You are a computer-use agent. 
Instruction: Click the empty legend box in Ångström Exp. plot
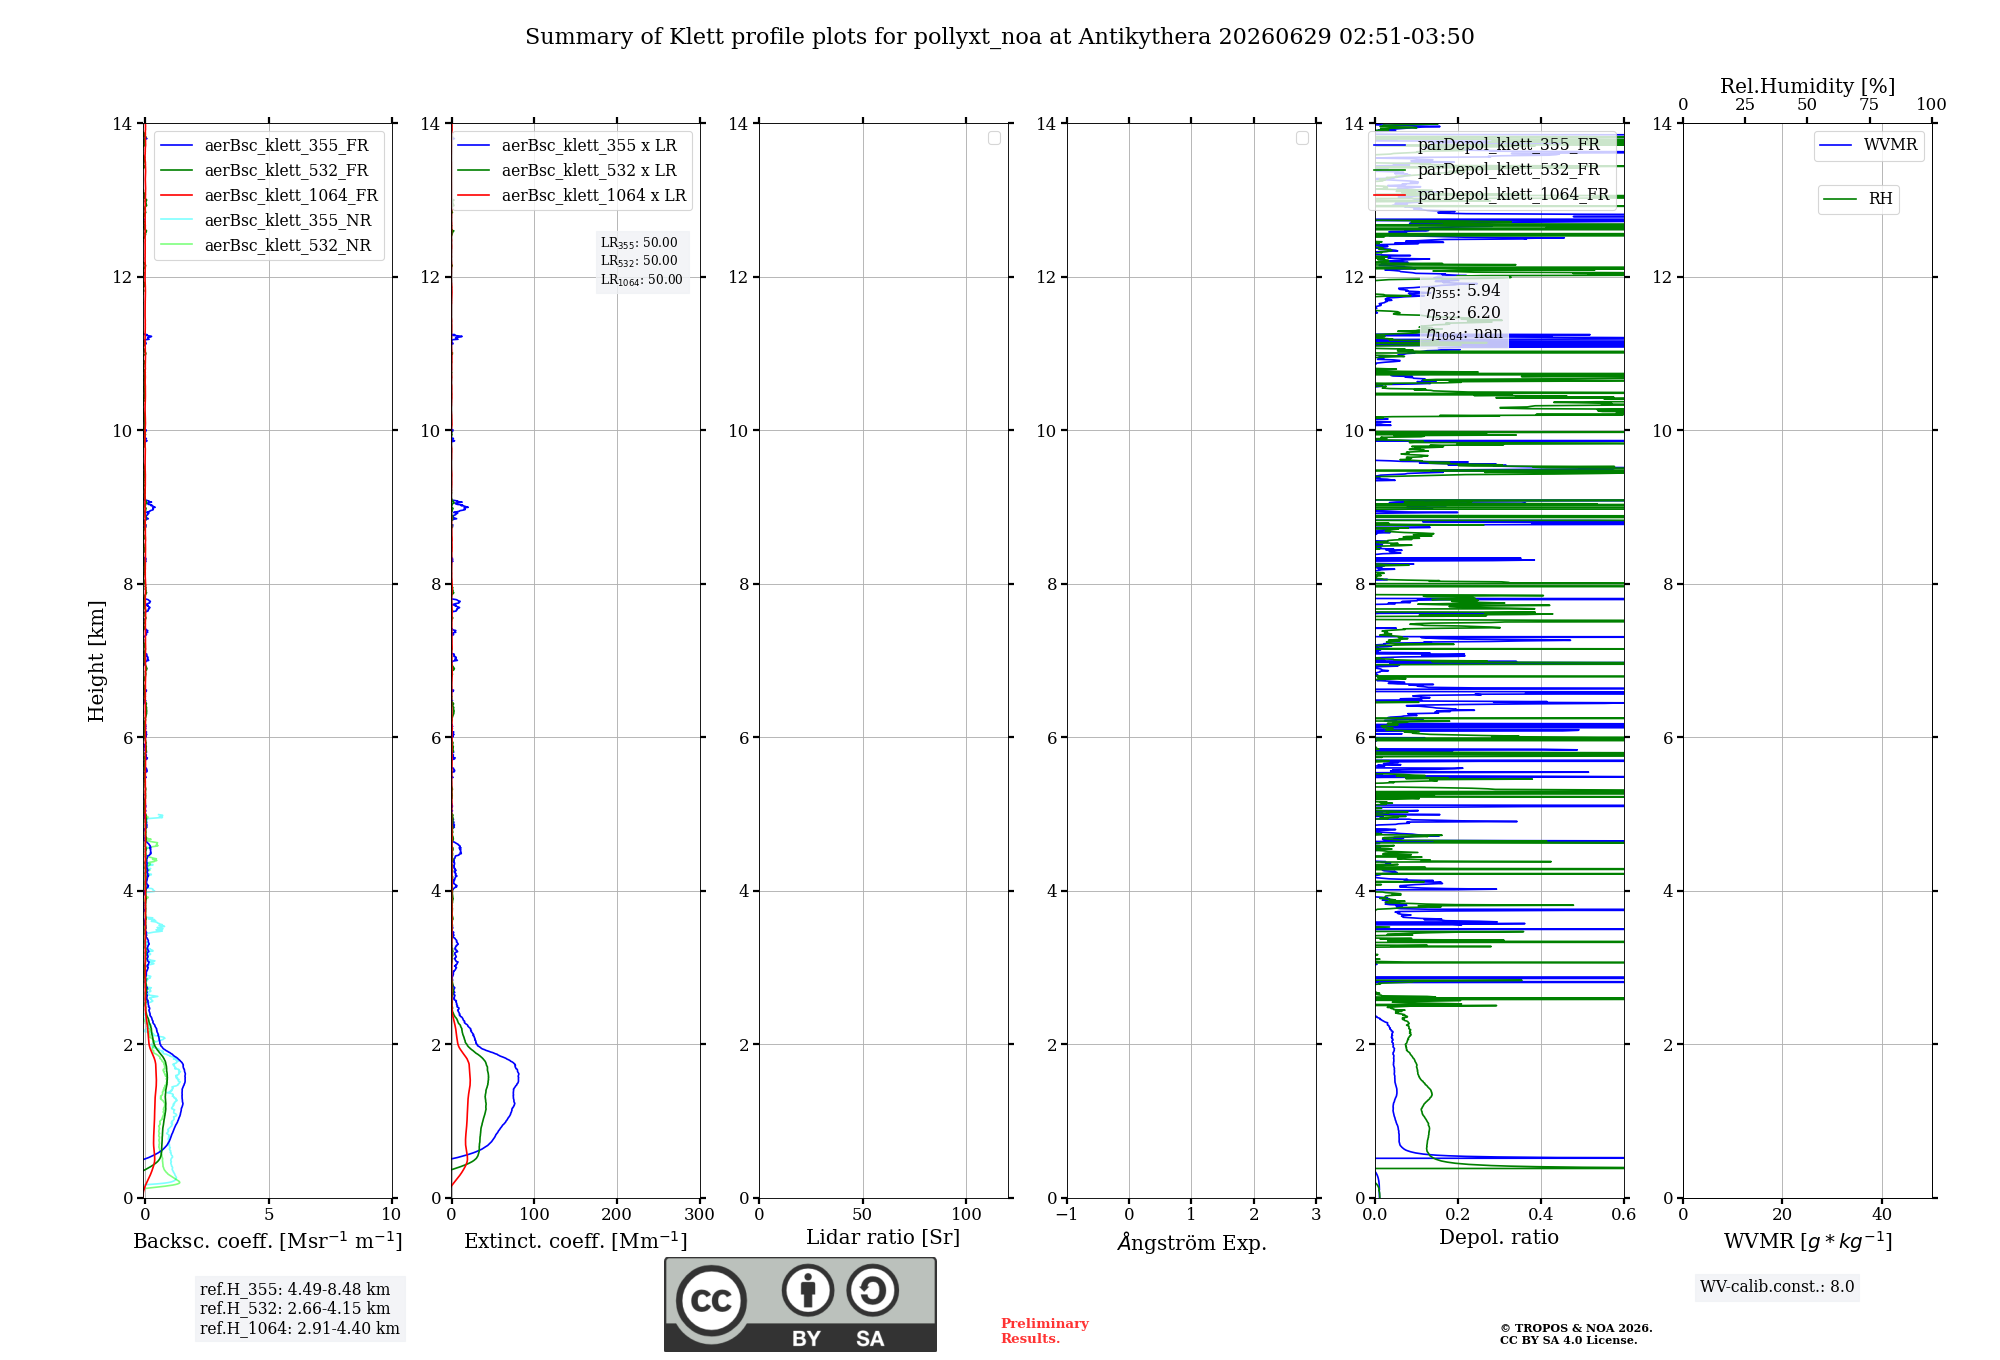pyautogui.click(x=1302, y=138)
